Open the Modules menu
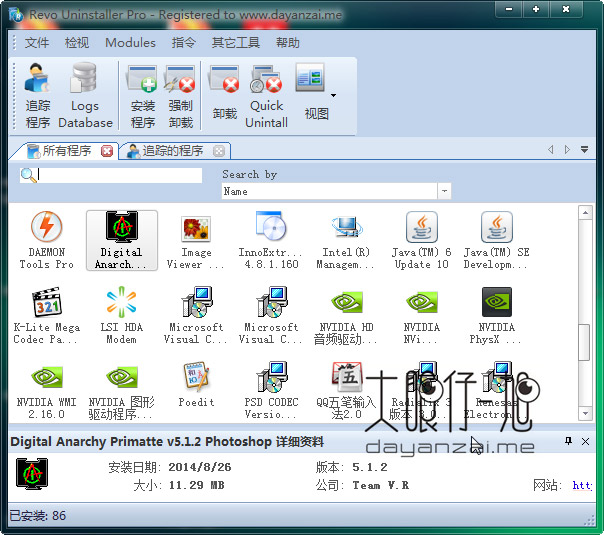This screenshot has width=604, height=535. click(x=130, y=42)
